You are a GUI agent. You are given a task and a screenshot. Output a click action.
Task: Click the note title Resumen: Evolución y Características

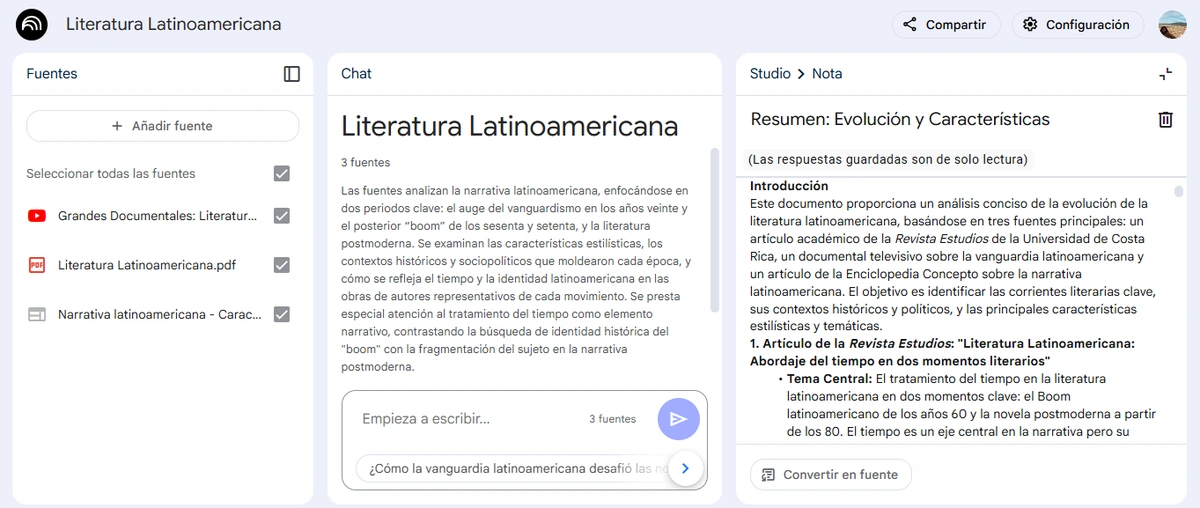pos(900,120)
